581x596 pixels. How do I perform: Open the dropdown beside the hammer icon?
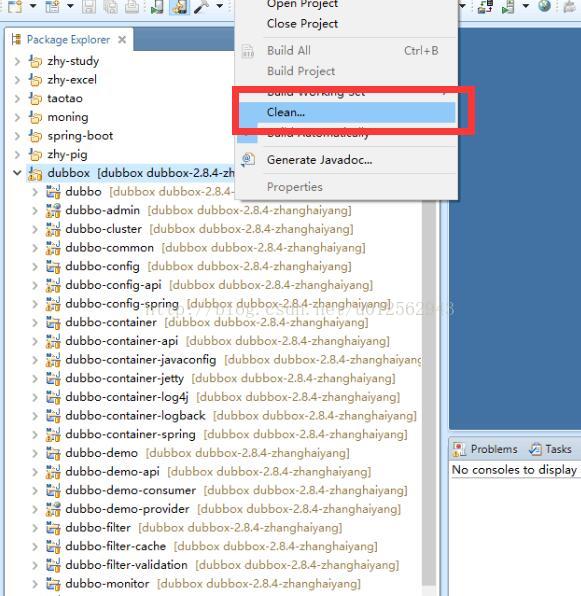coord(219,6)
